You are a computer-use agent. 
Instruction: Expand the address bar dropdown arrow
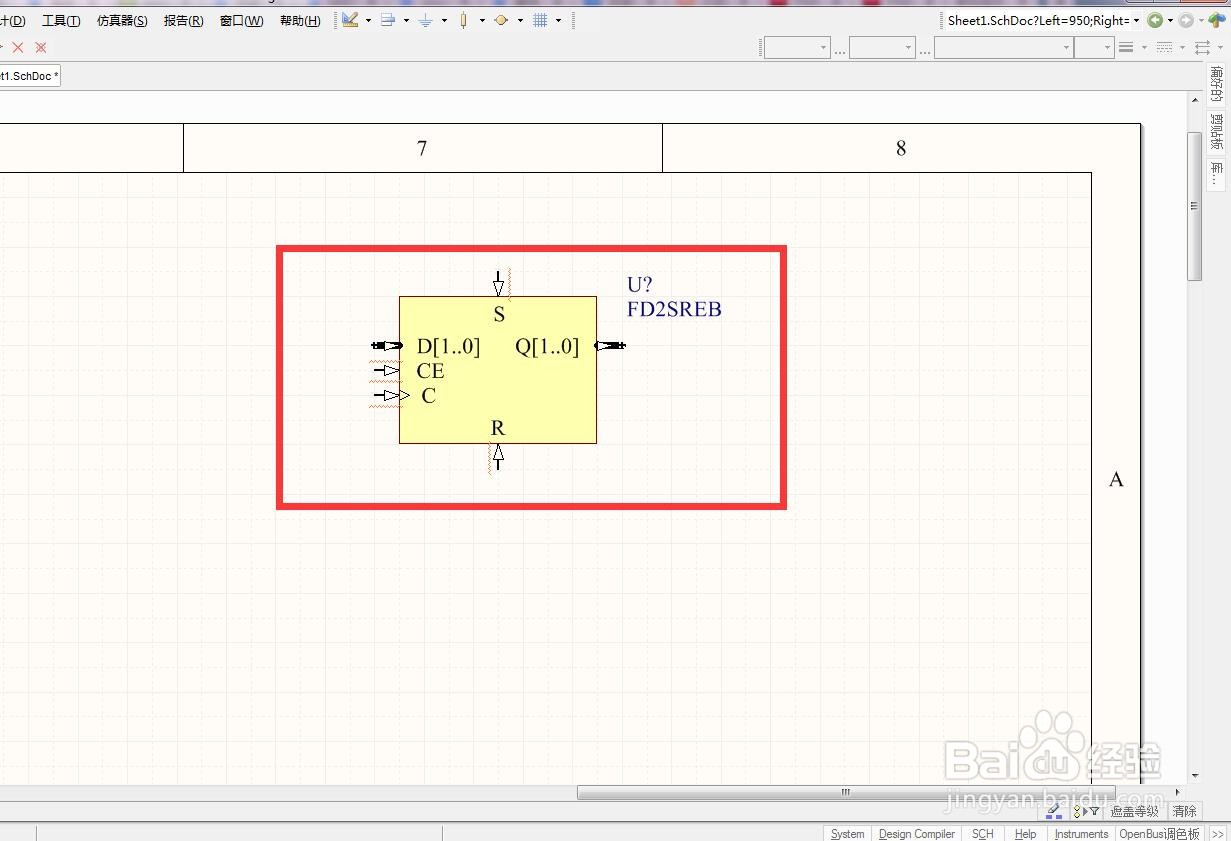(1137, 21)
